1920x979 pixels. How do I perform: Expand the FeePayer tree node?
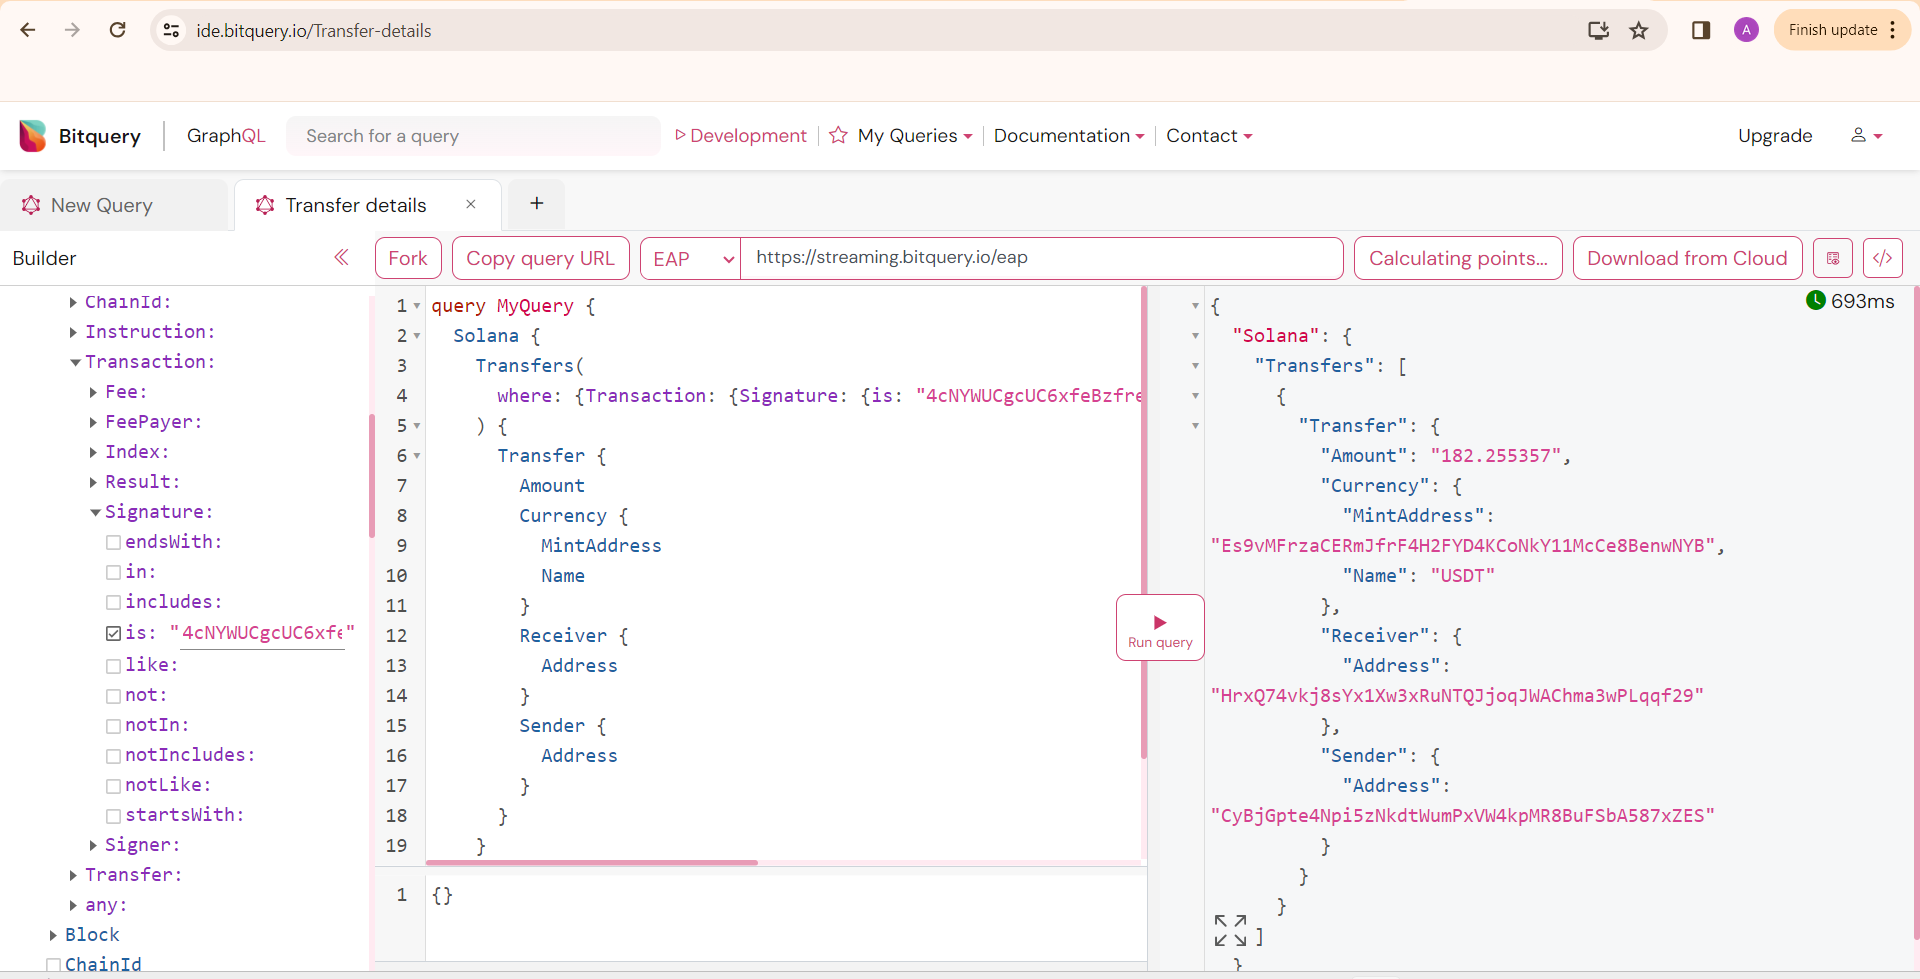pos(93,422)
